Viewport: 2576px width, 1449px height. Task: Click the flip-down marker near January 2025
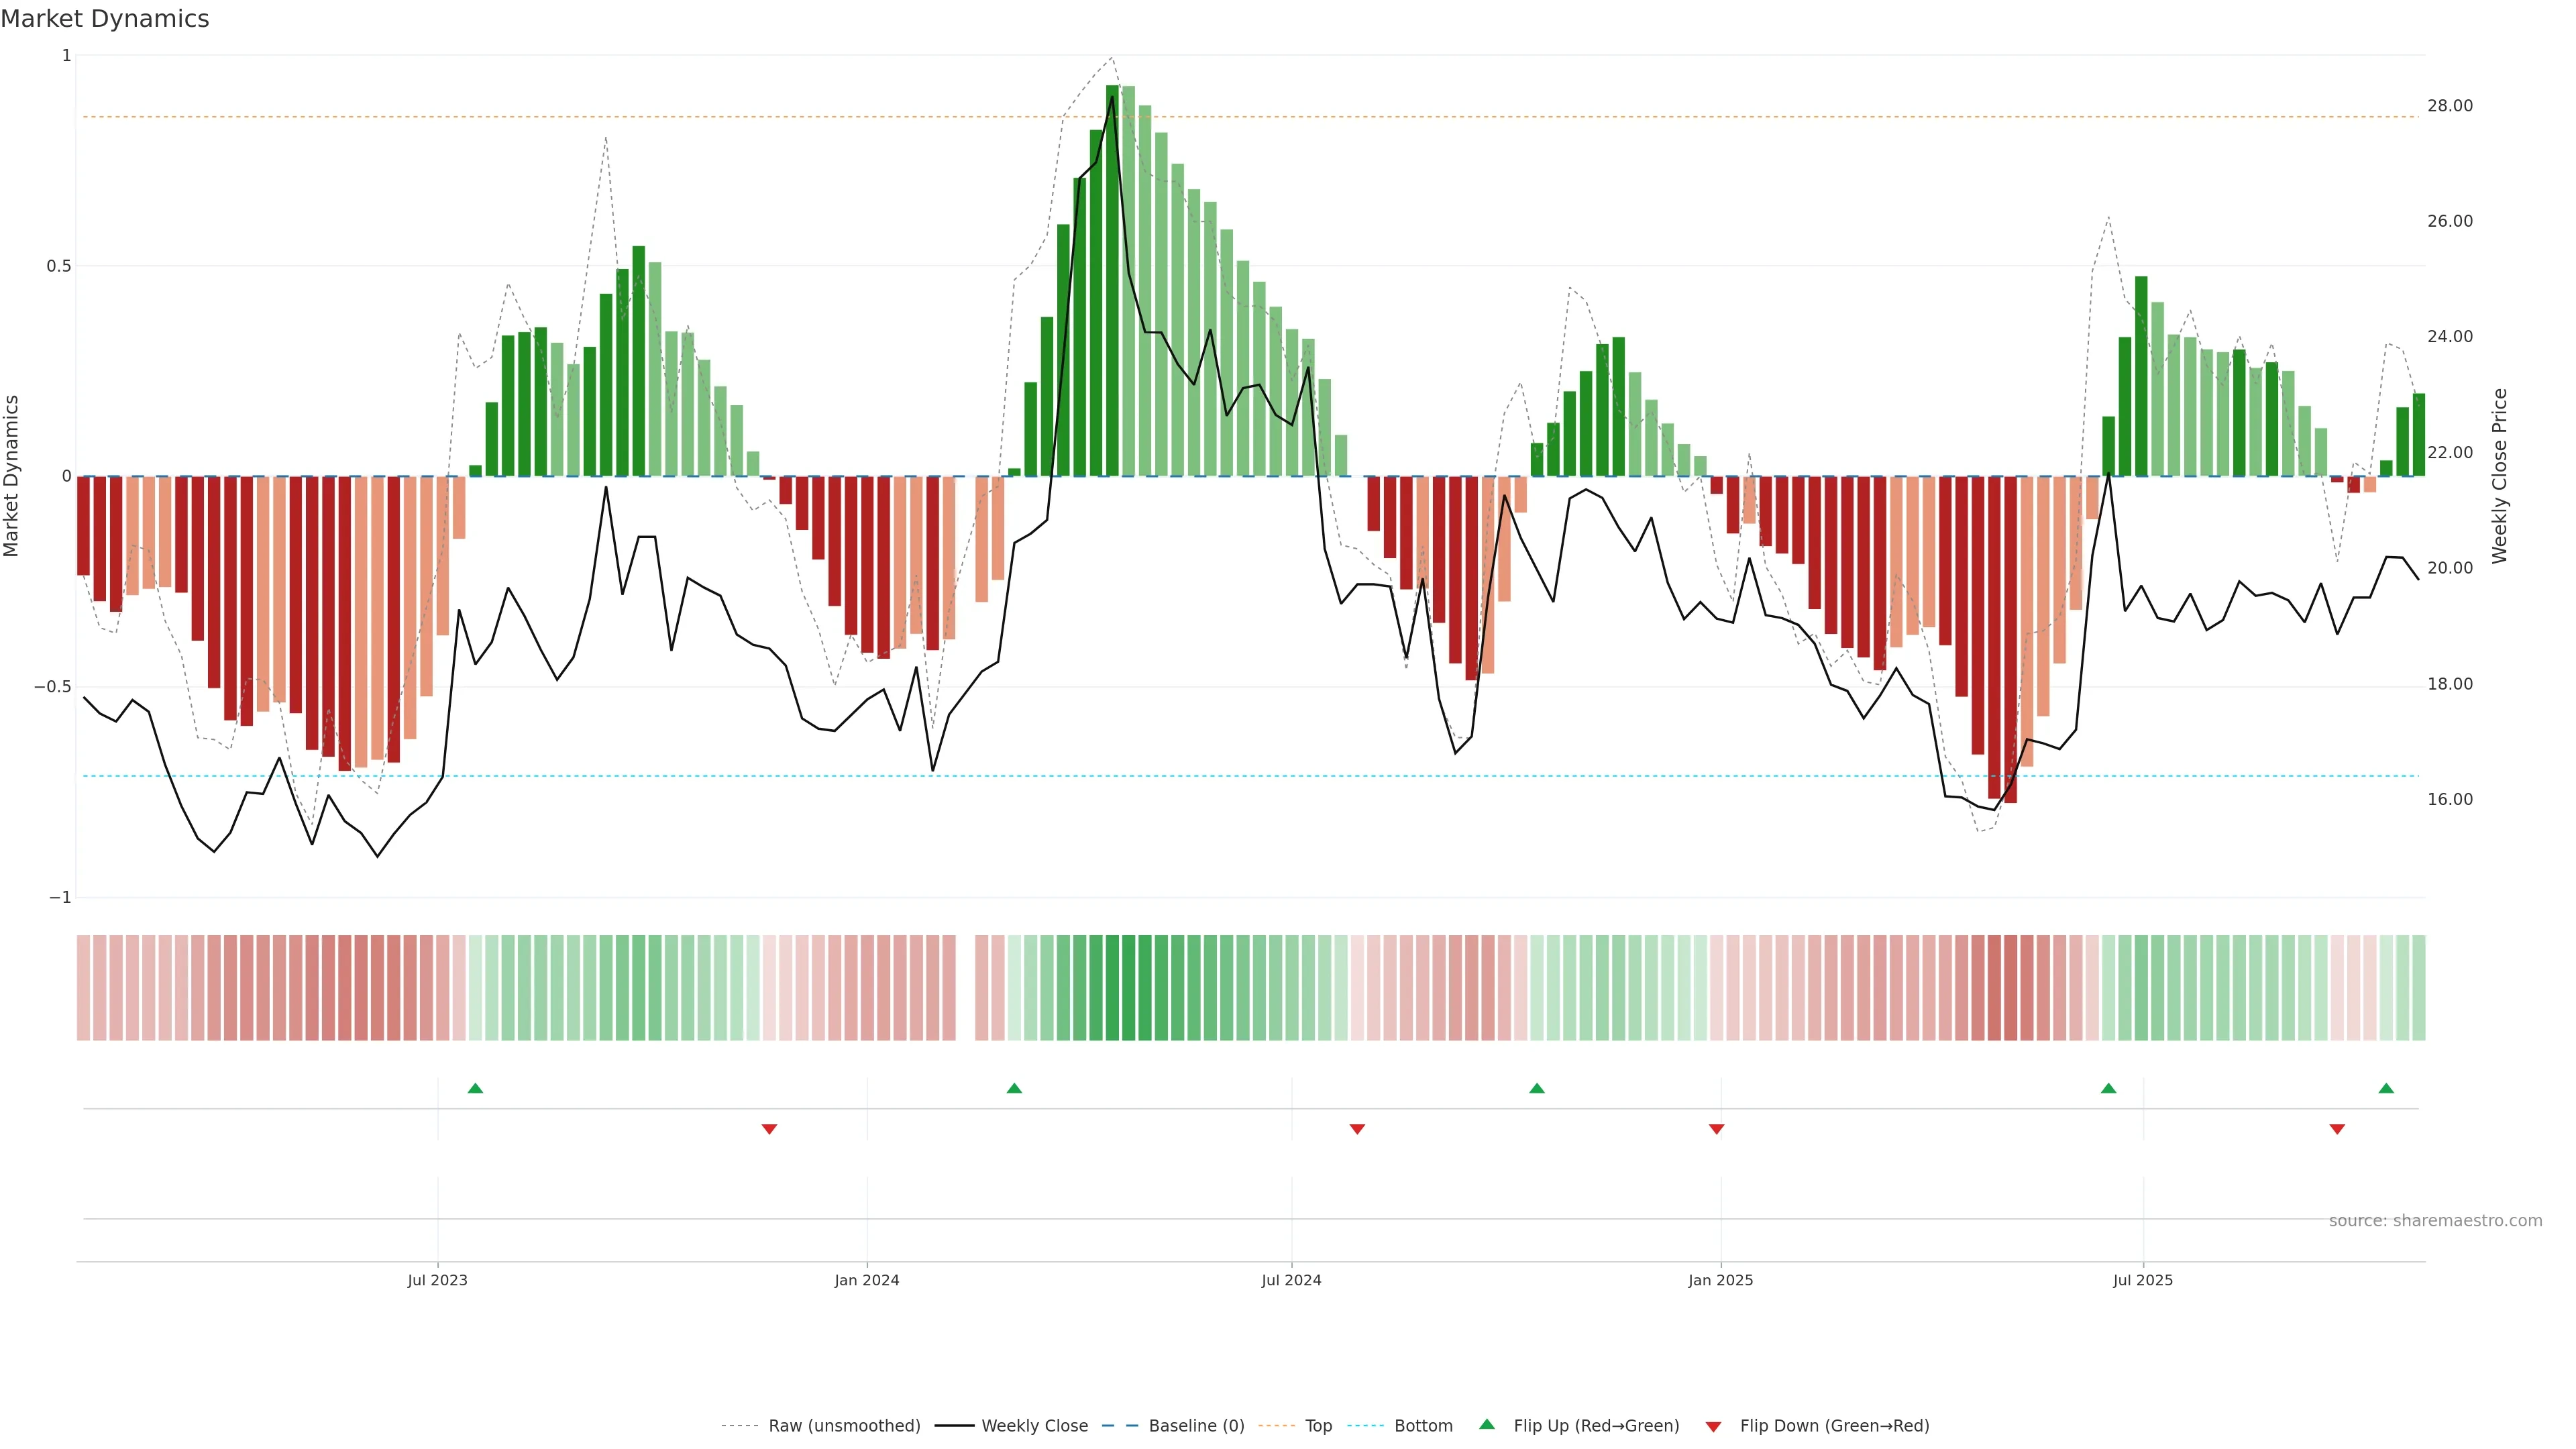click(1716, 1129)
